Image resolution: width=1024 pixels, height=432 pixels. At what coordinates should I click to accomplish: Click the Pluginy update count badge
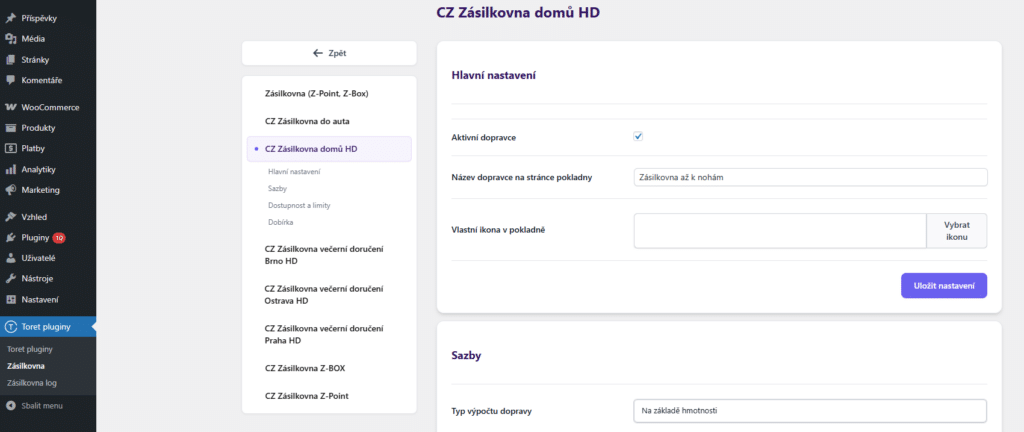tap(59, 238)
